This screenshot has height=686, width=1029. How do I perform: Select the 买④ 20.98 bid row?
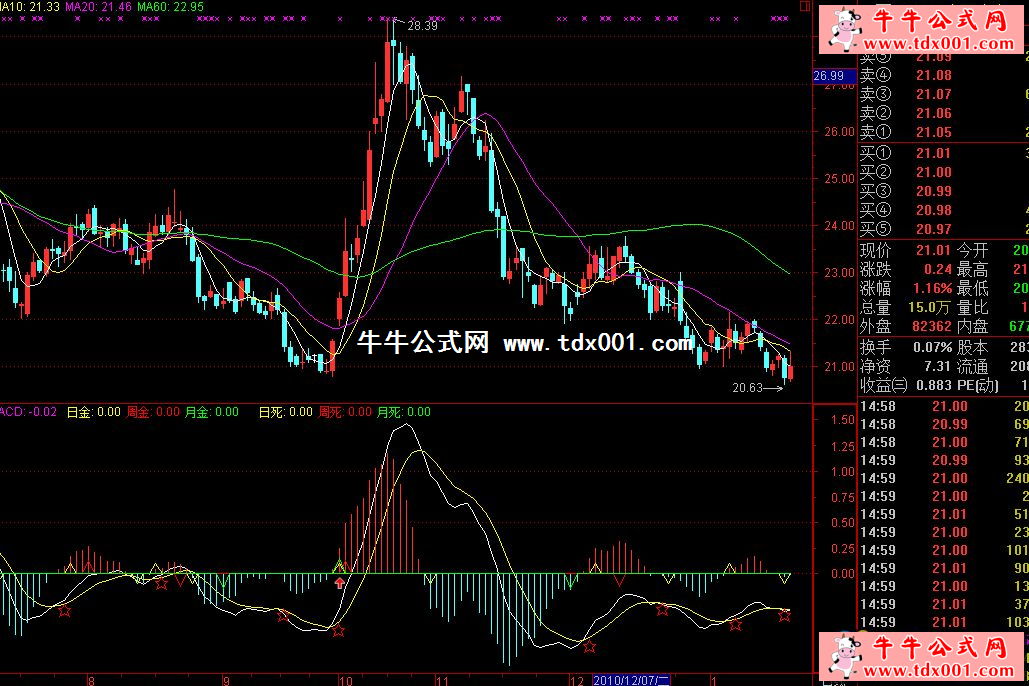(944, 211)
